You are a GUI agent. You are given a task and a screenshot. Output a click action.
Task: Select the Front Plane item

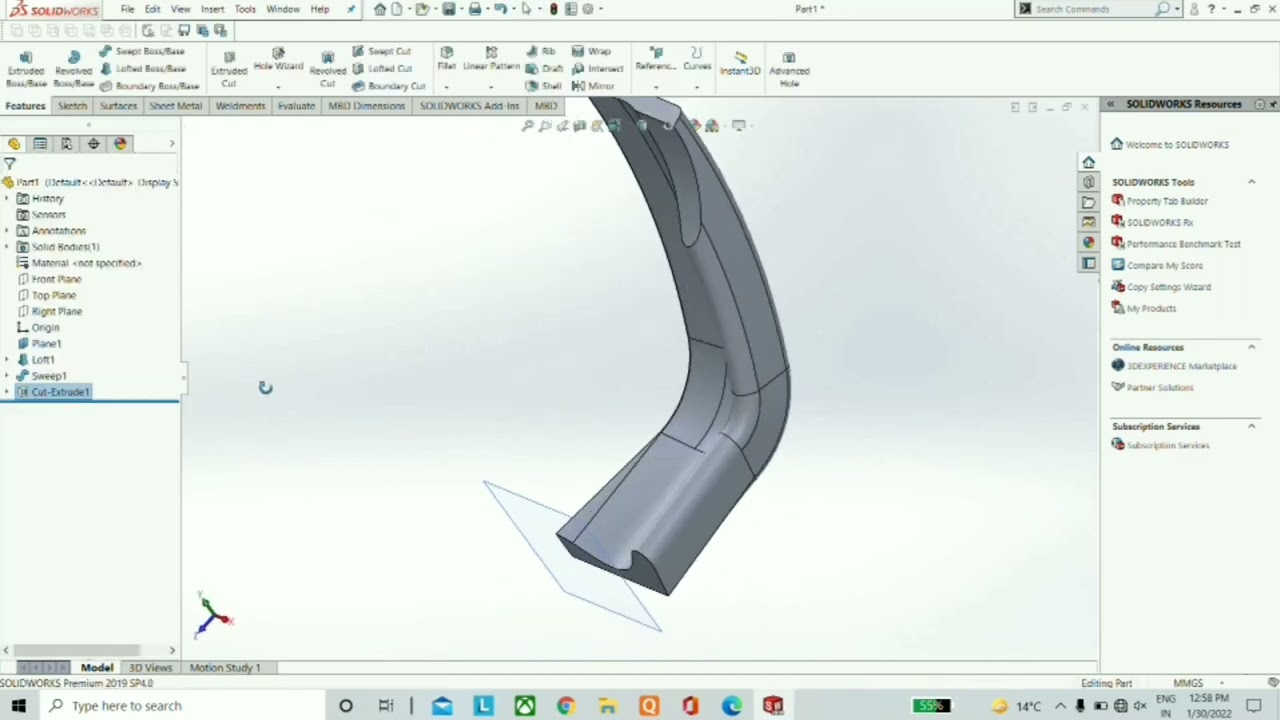click(x=56, y=280)
